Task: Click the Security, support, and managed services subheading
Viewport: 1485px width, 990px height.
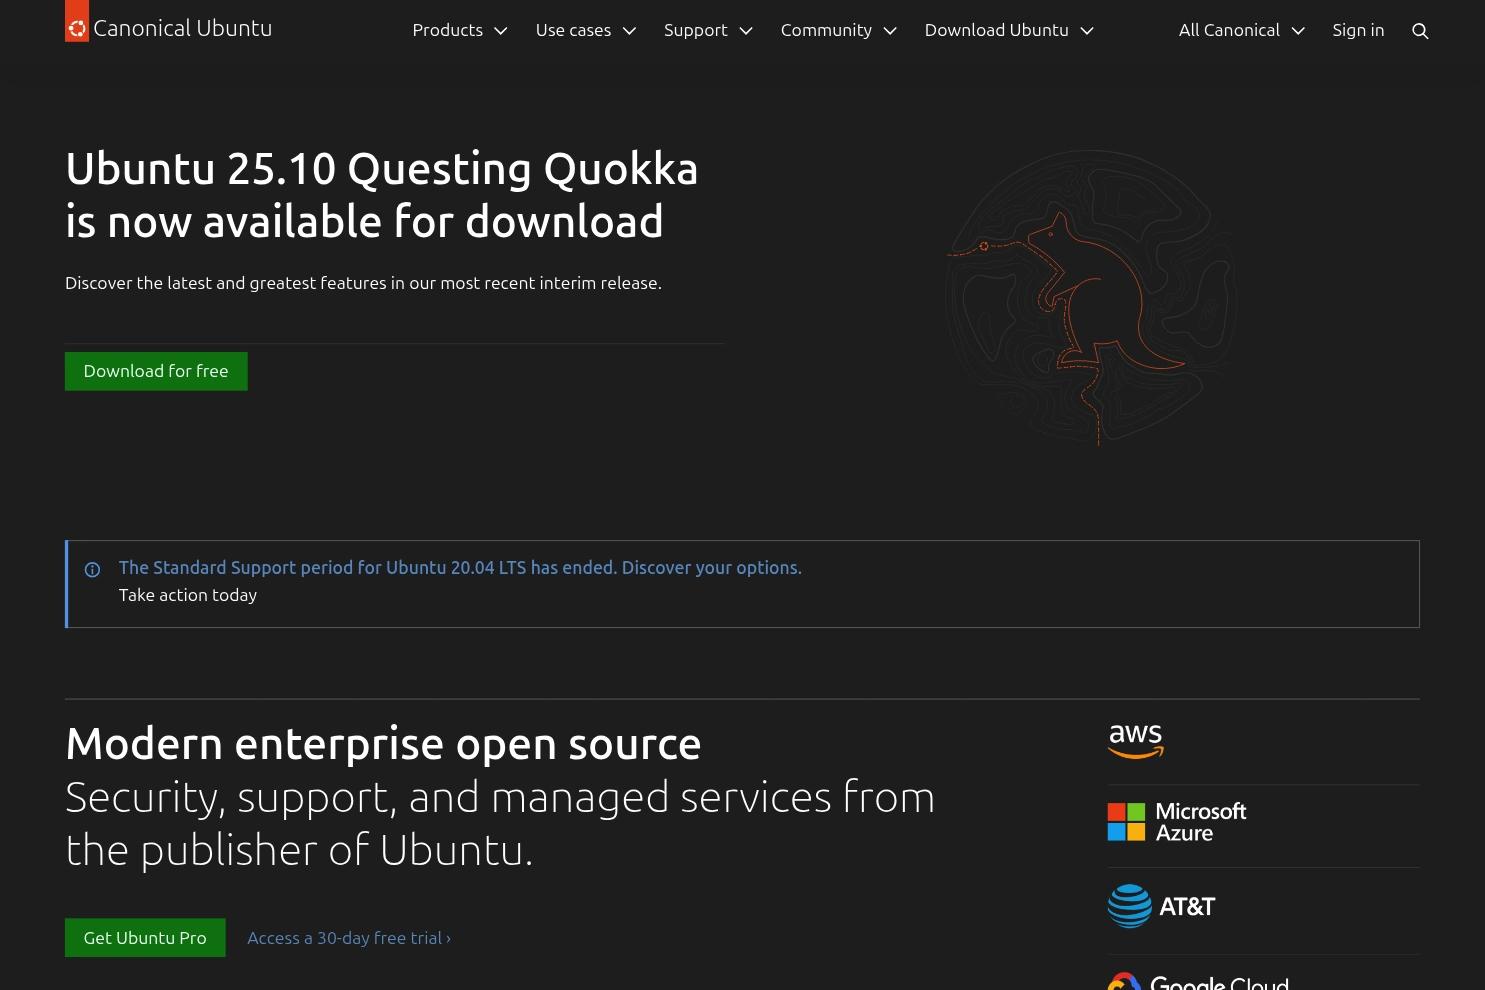Action: [x=500, y=824]
